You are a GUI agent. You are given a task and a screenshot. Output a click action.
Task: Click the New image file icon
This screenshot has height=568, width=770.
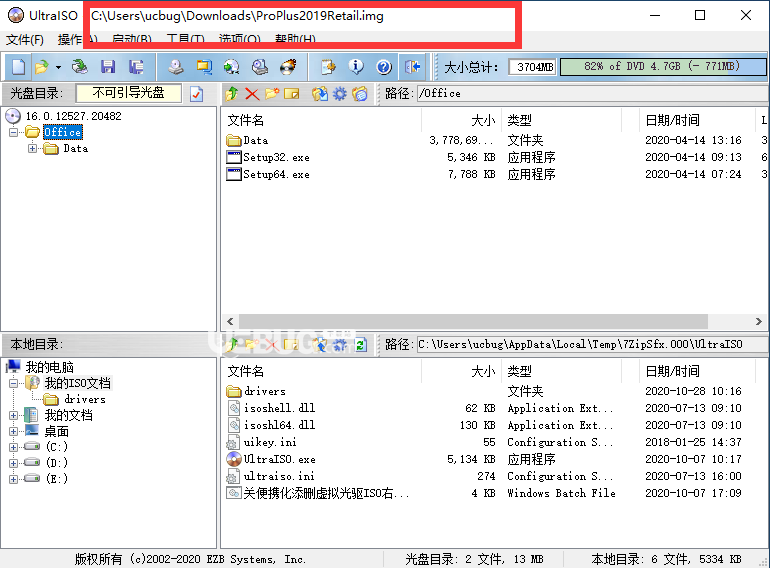coord(19,67)
